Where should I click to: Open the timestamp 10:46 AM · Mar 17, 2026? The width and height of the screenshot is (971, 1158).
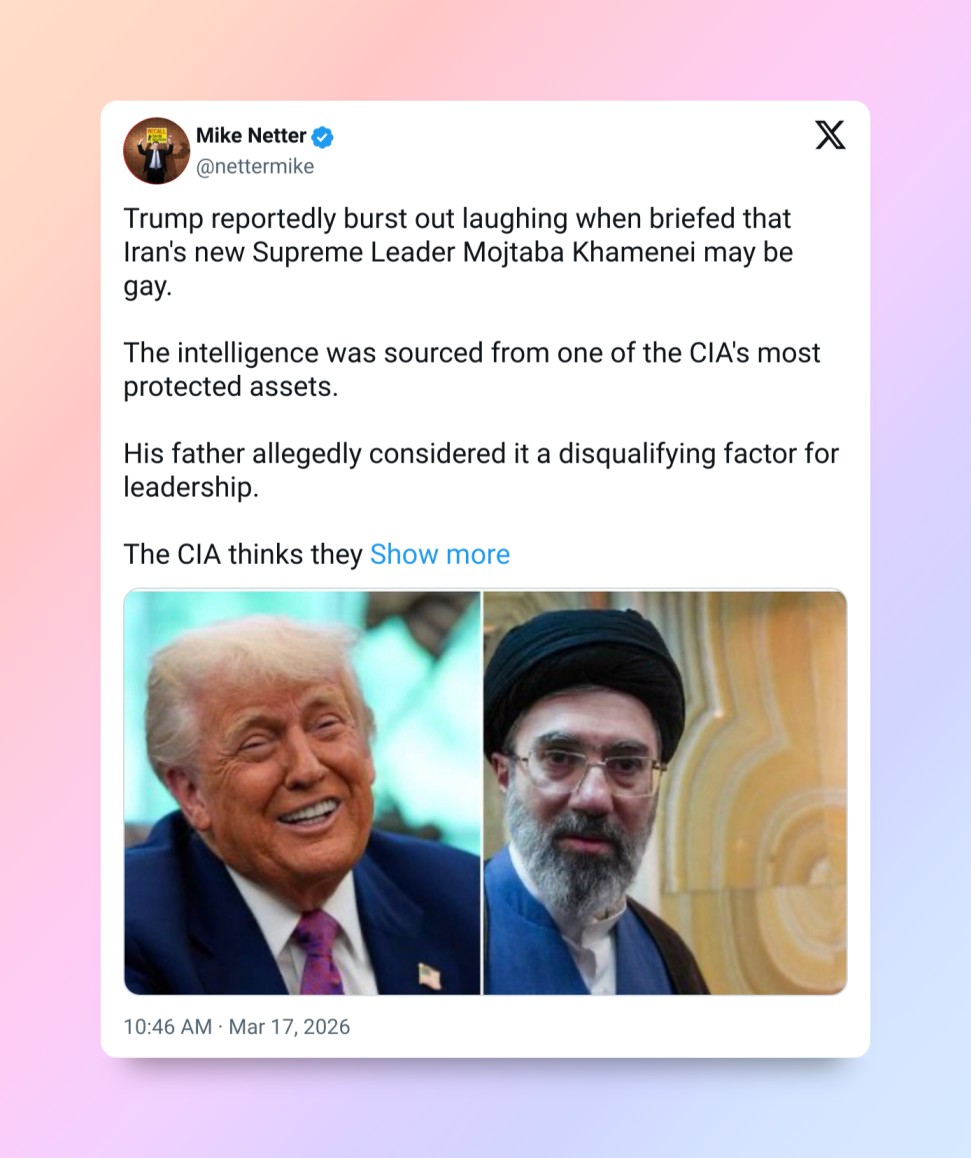(x=236, y=1026)
